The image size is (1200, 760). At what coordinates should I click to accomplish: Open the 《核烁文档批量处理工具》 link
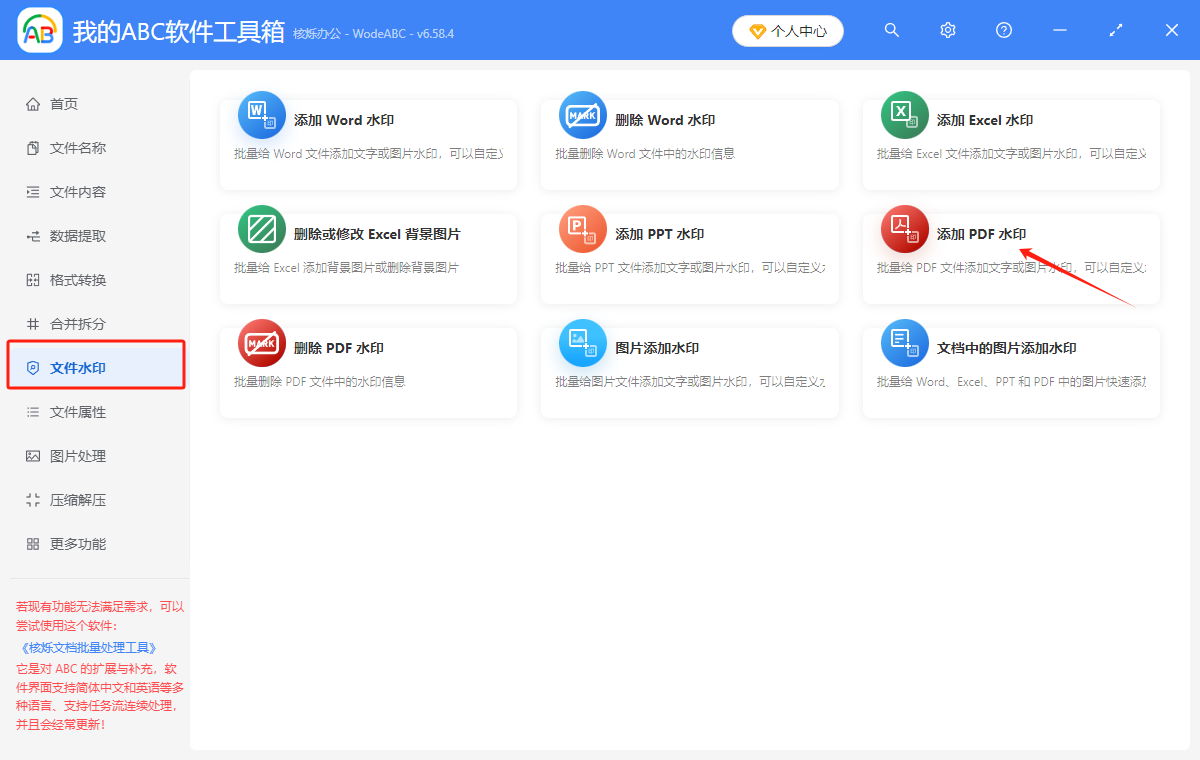[89, 648]
